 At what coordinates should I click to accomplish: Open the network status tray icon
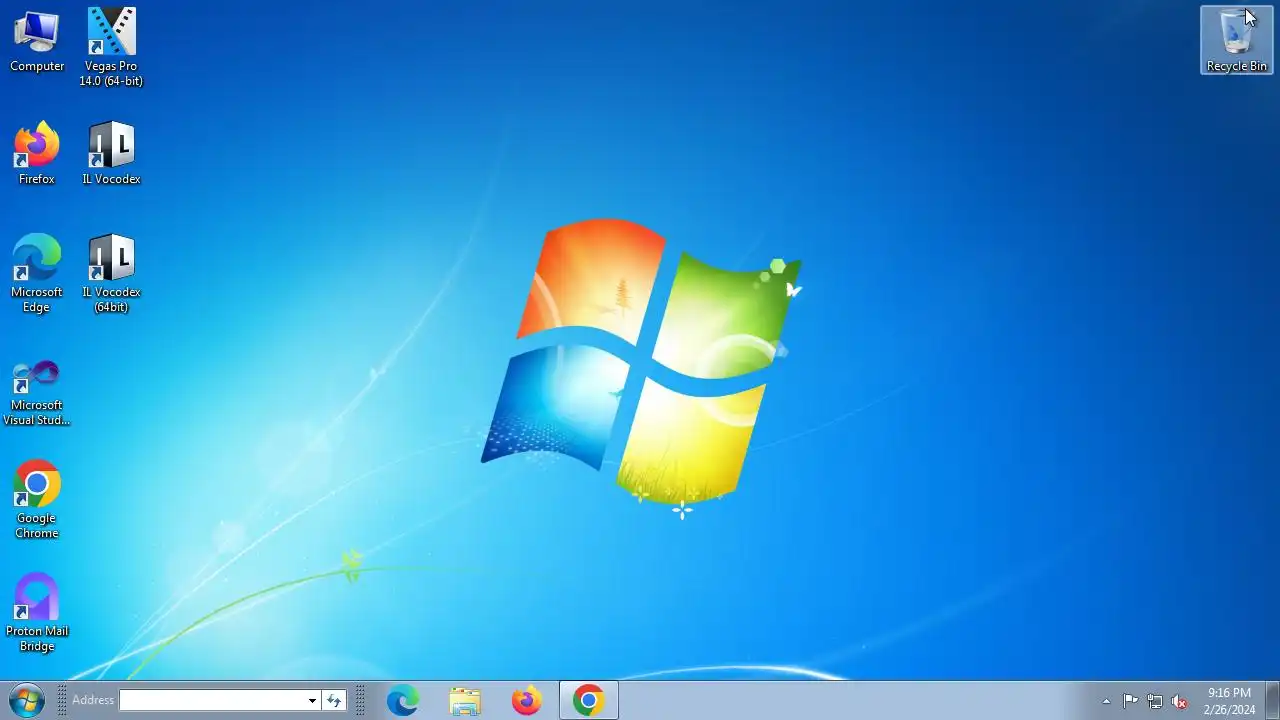(x=1155, y=701)
